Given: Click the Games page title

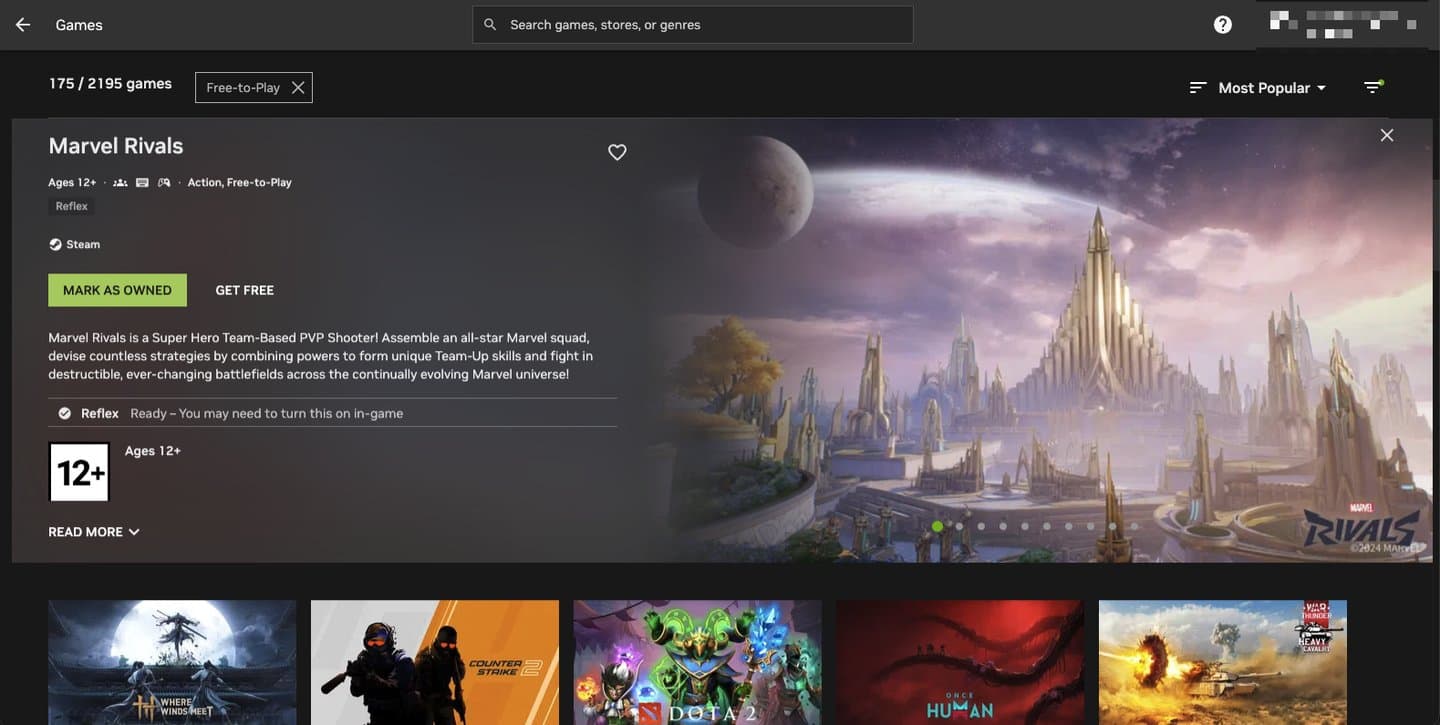Looking at the screenshot, I should tap(79, 25).
